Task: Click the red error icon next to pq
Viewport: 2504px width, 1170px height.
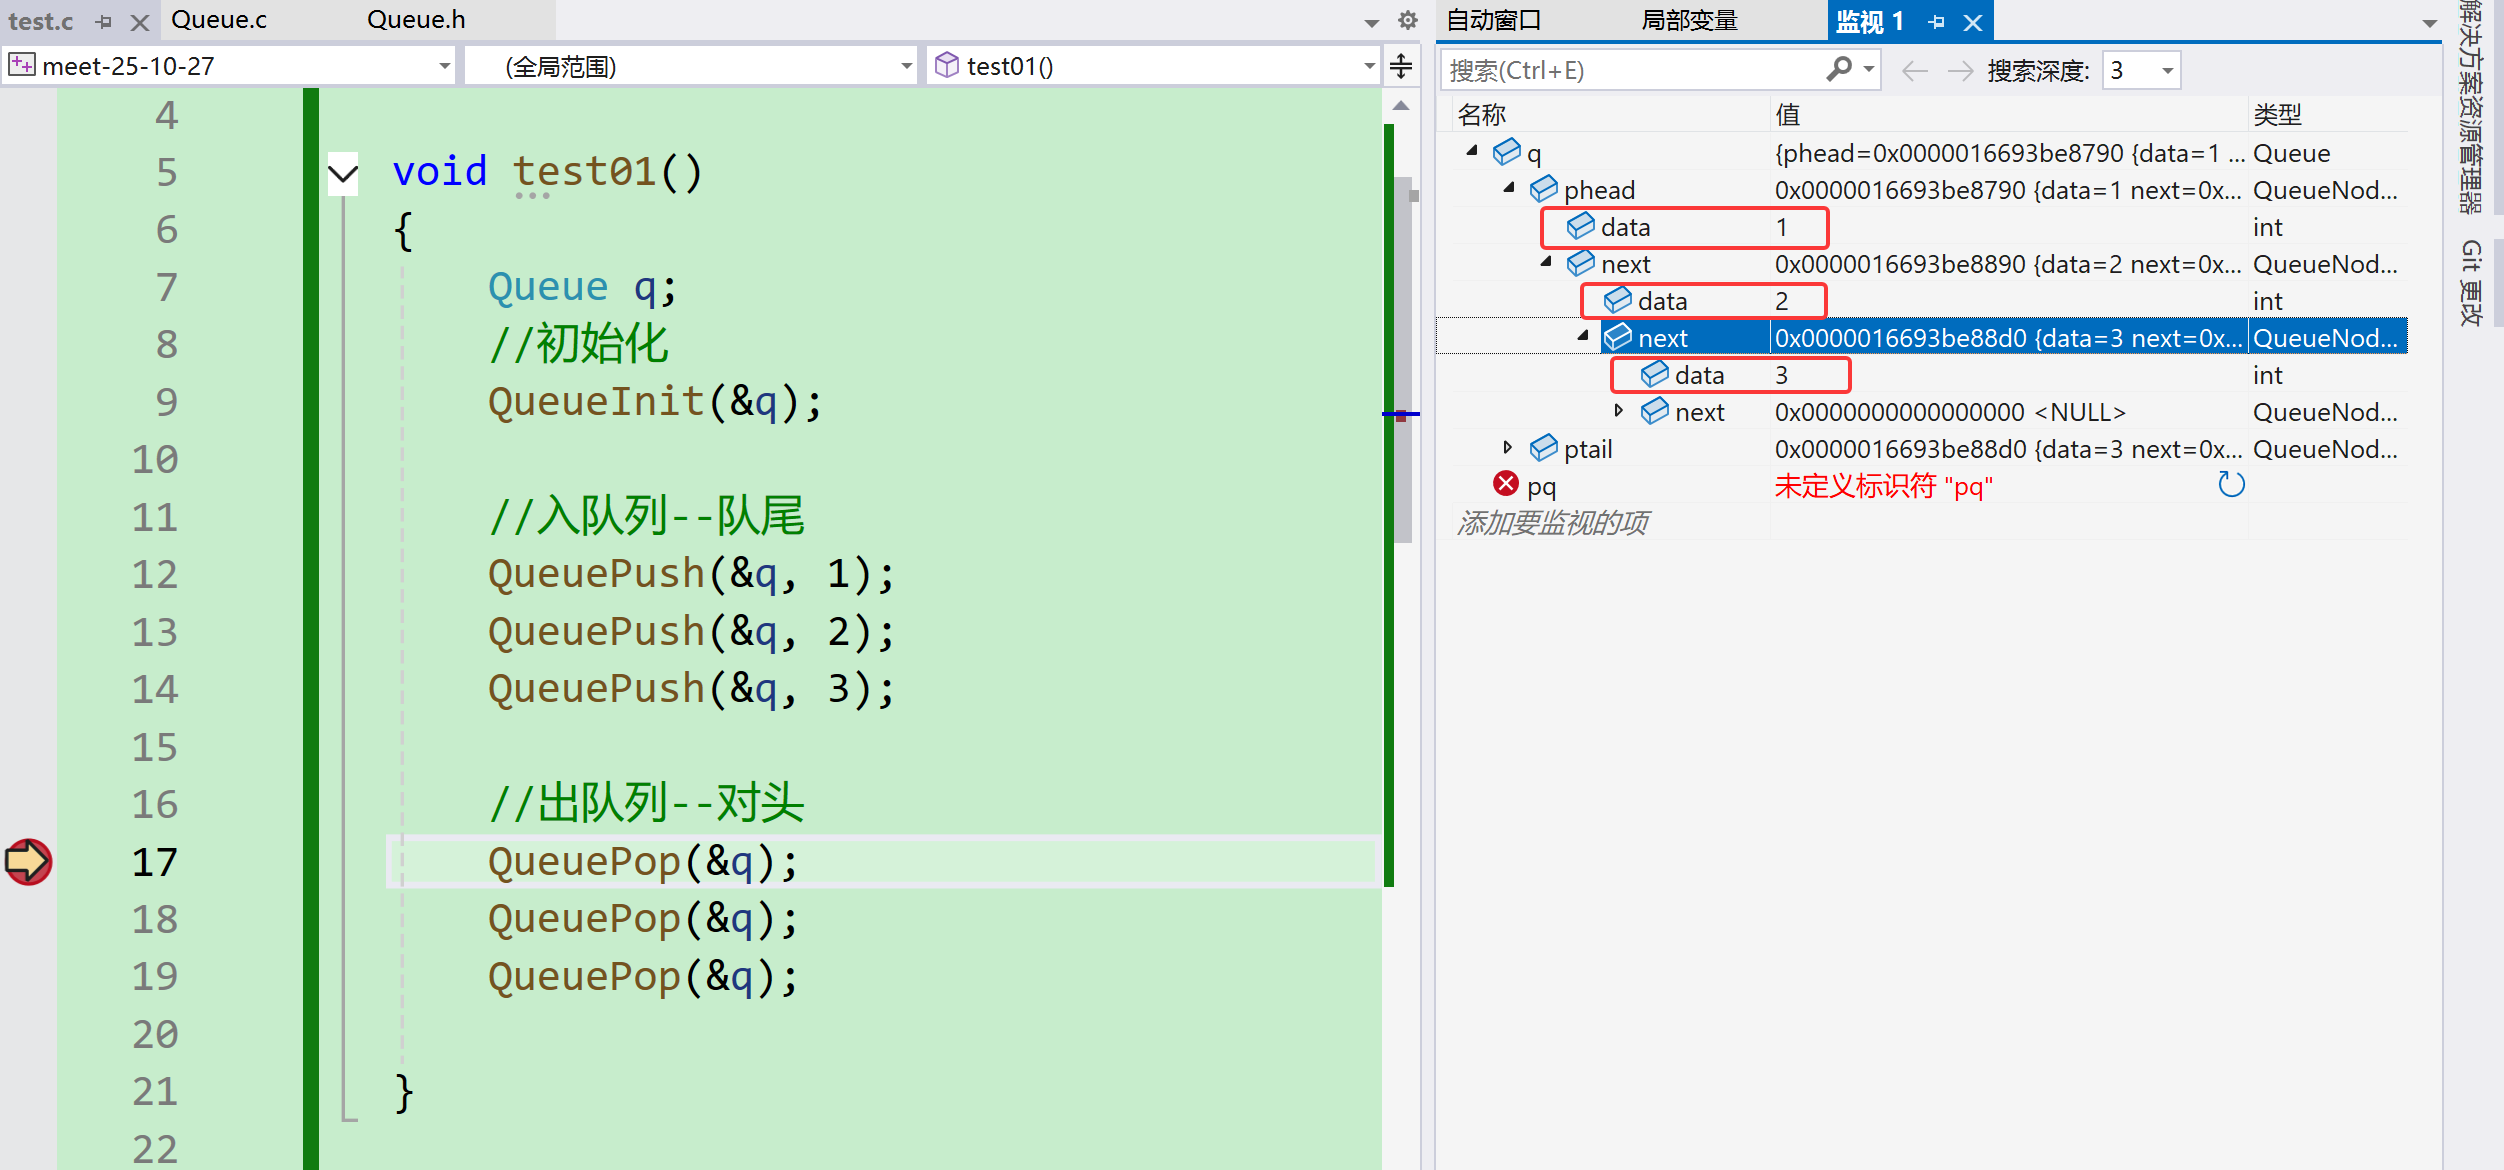Action: click(1505, 484)
